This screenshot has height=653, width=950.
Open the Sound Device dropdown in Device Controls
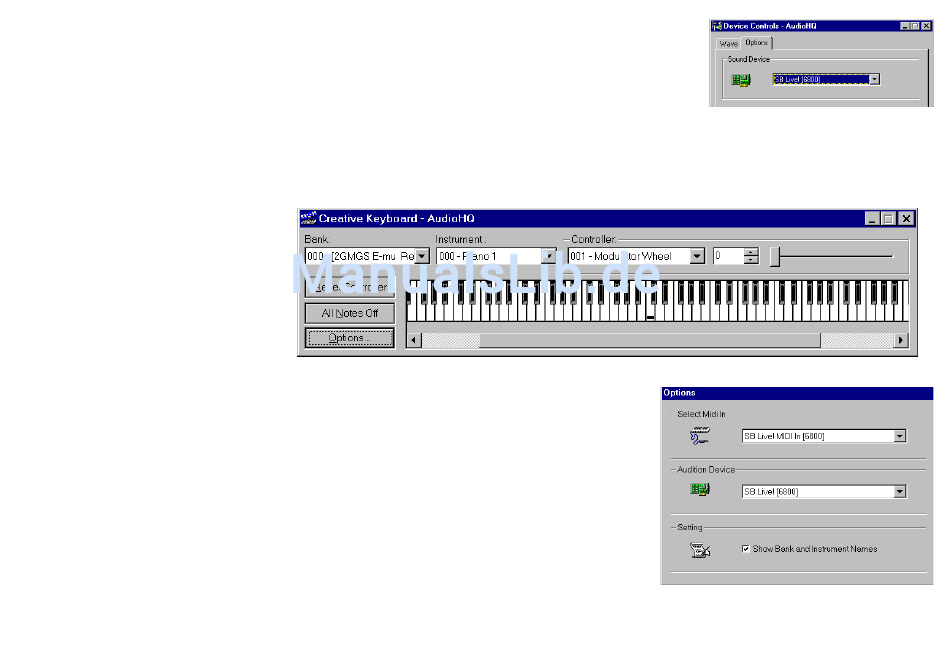click(x=874, y=79)
